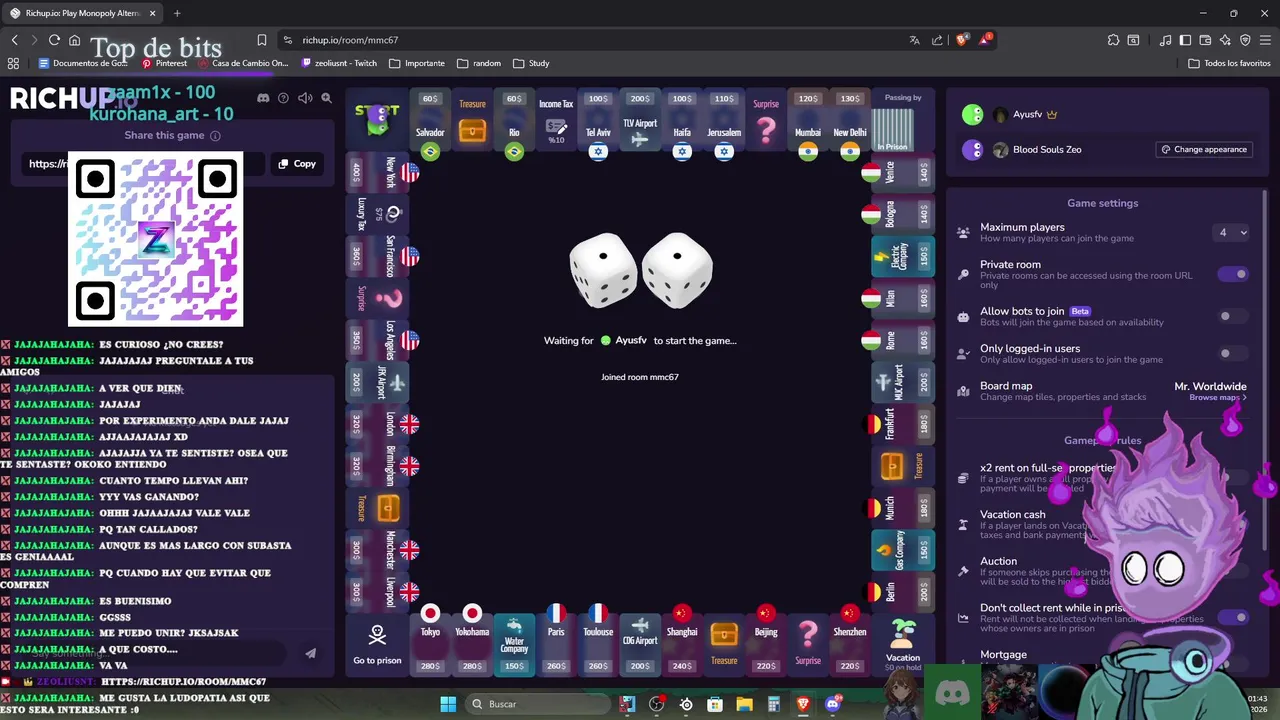Click site settings icon in address bar
Image resolution: width=1280 pixels, height=720 pixels.
(x=288, y=40)
